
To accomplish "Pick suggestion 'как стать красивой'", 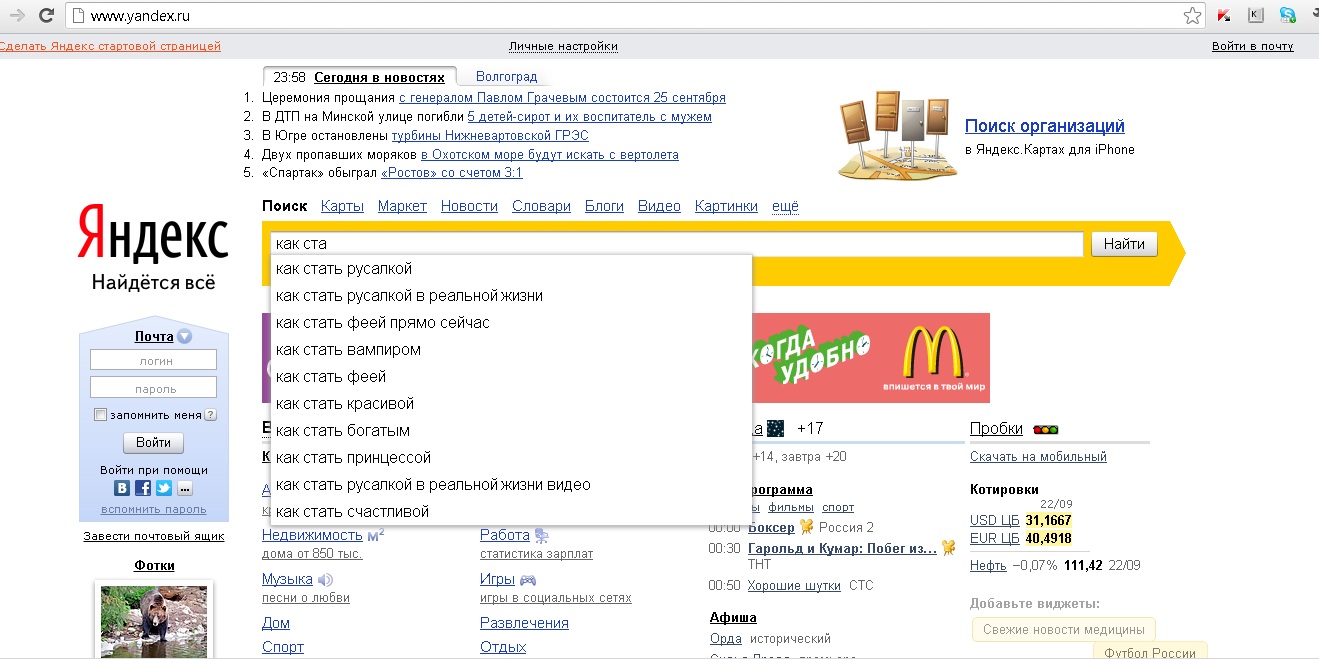I will [x=511, y=404].
